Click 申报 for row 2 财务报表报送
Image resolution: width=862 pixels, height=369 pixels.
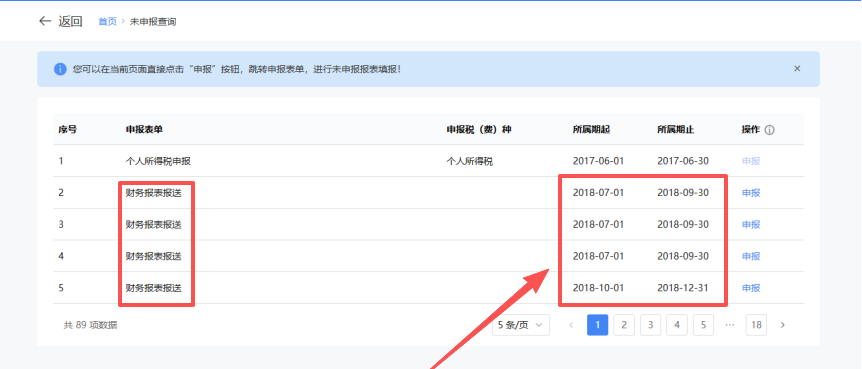tap(751, 193)
